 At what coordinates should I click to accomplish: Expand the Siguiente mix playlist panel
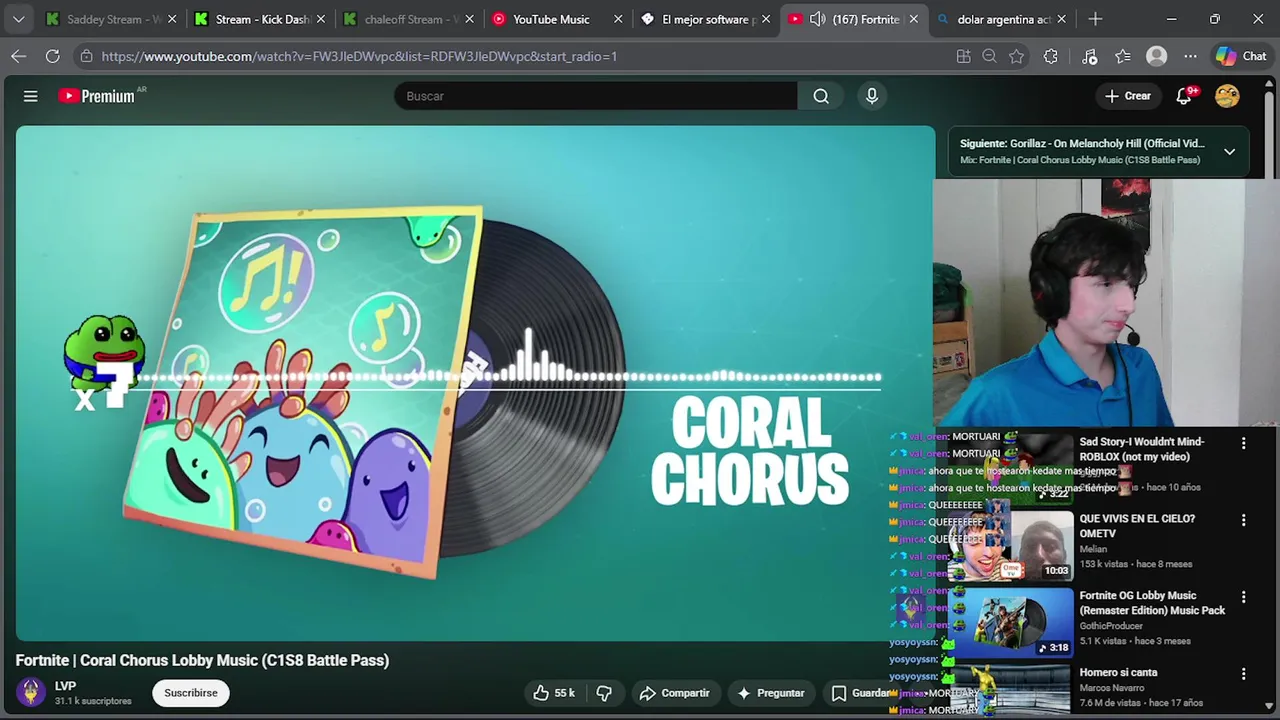[1229, 151]
